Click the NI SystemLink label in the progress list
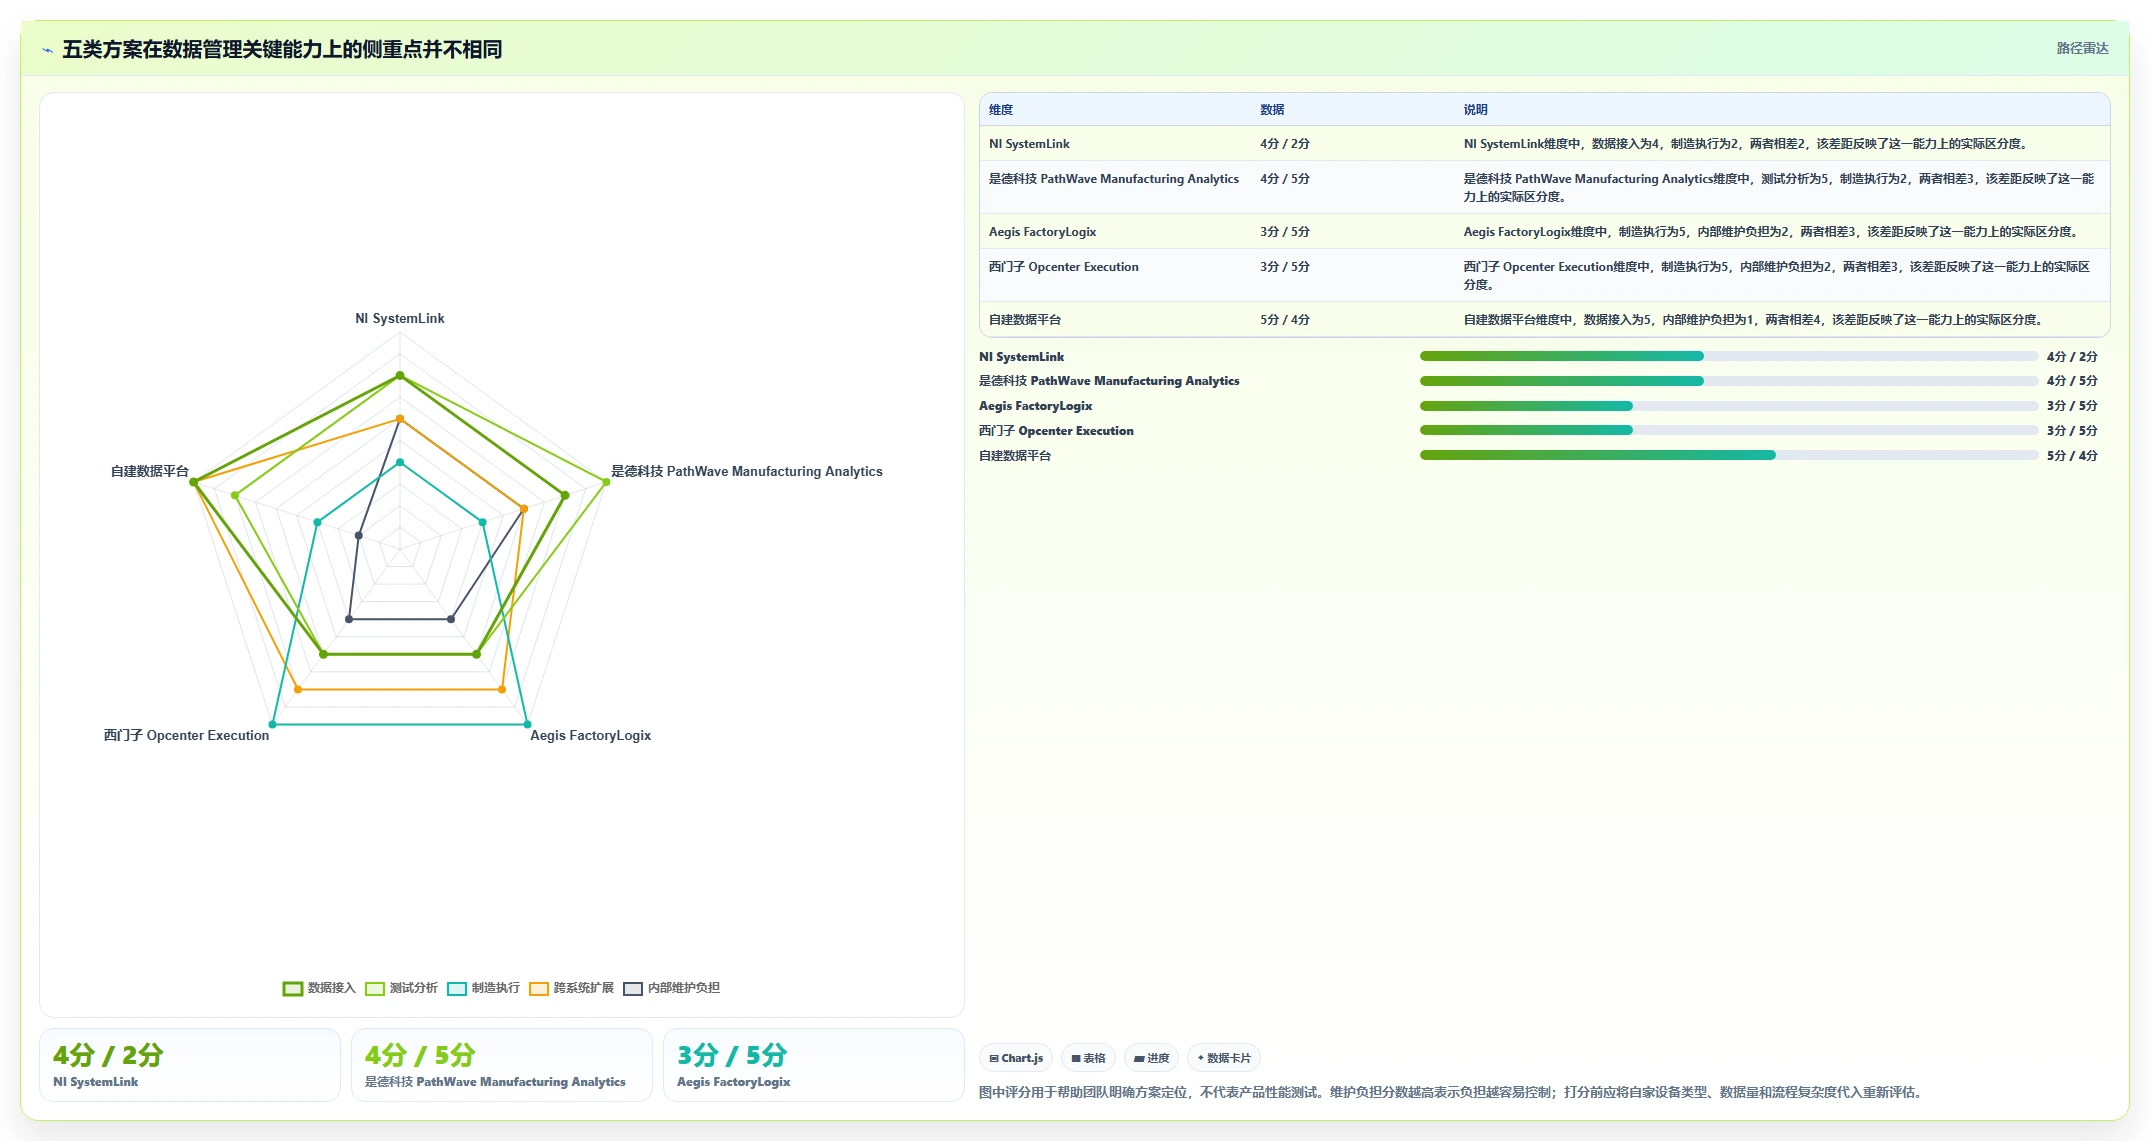This screenshot has height=1141, width=2150. click(x=1021, y=357)
